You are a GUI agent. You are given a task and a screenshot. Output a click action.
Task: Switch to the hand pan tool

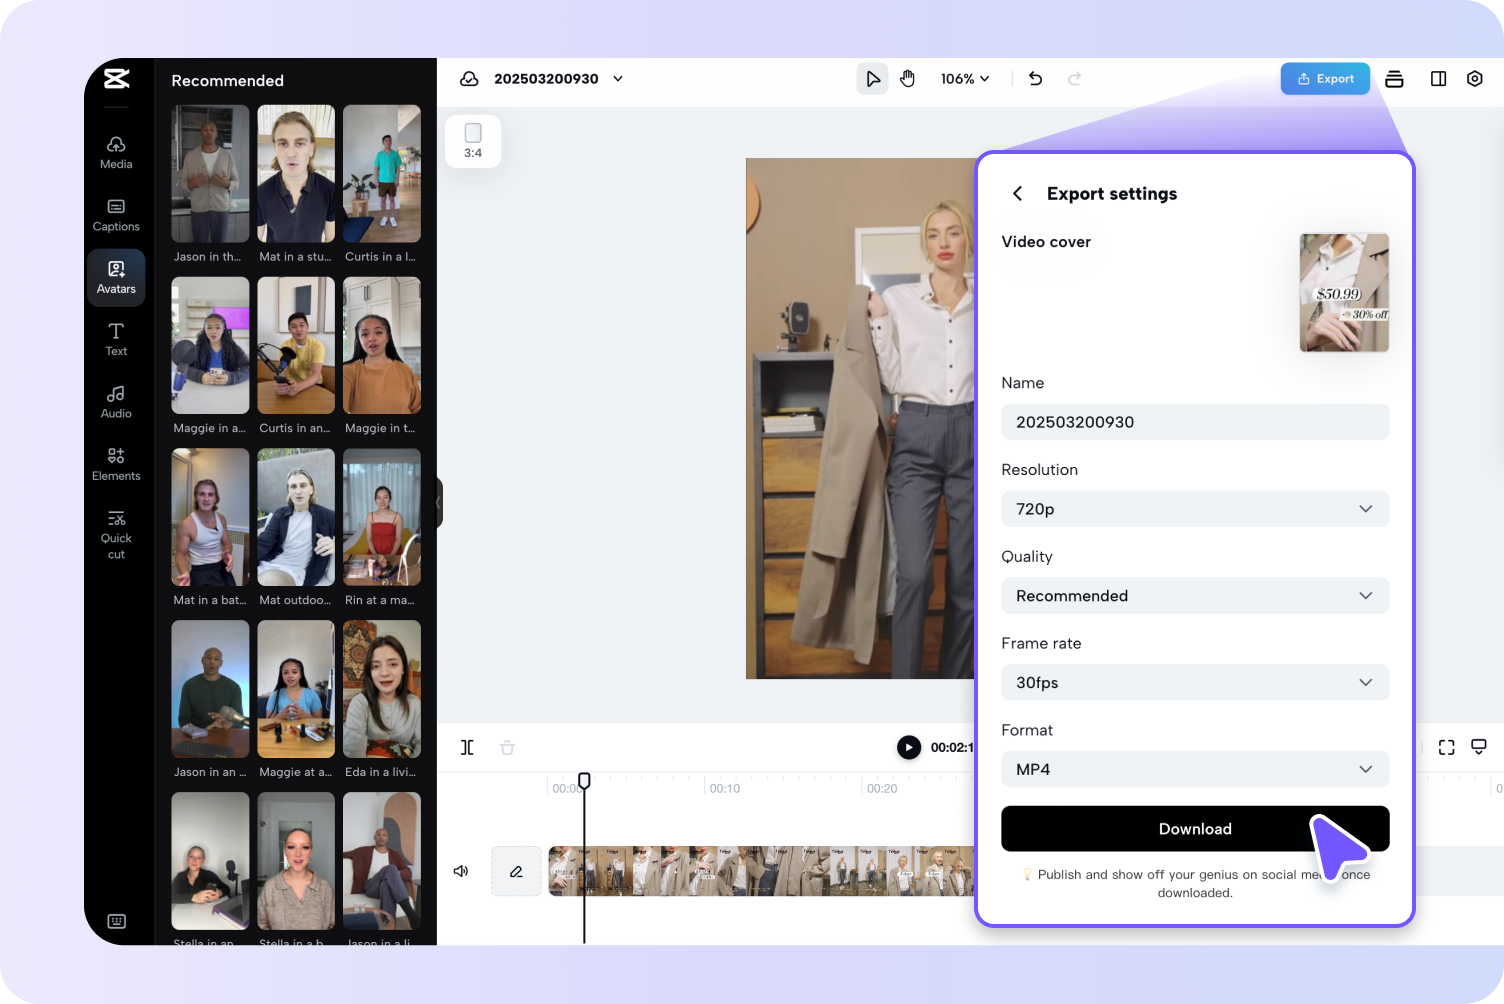pyautogui.click(x=907, y=78)
